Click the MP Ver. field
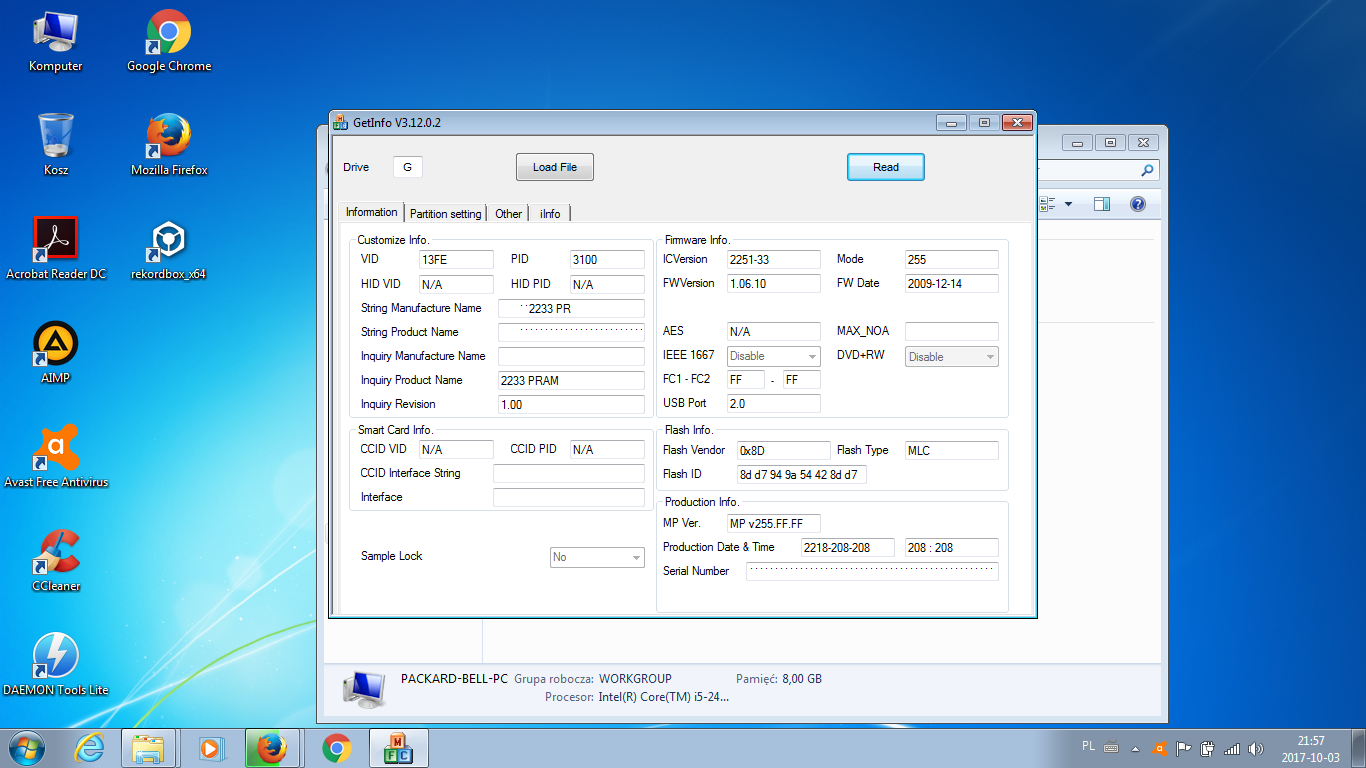Viewport: 1366px width, 768px height. pos(774,523)
